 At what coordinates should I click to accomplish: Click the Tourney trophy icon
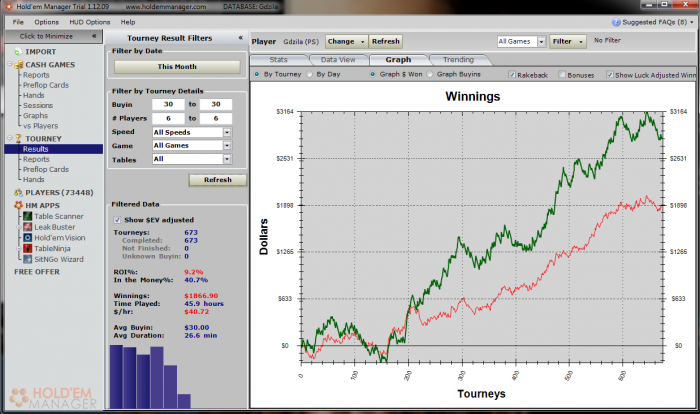tap(18, 139)
